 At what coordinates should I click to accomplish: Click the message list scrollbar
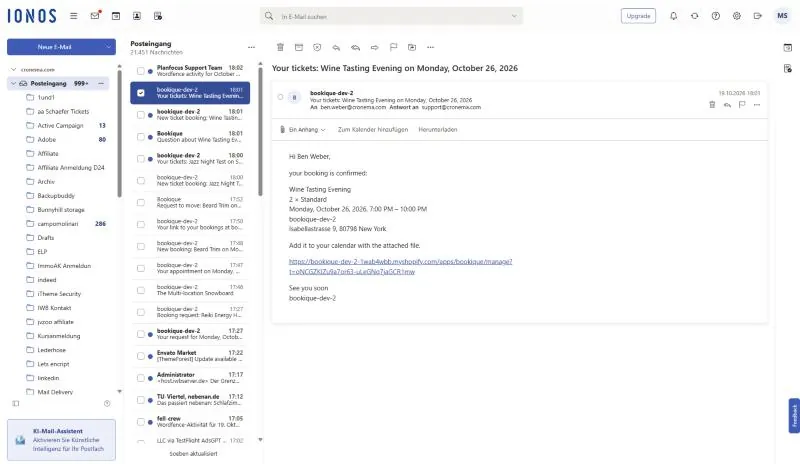pos(260,131)
